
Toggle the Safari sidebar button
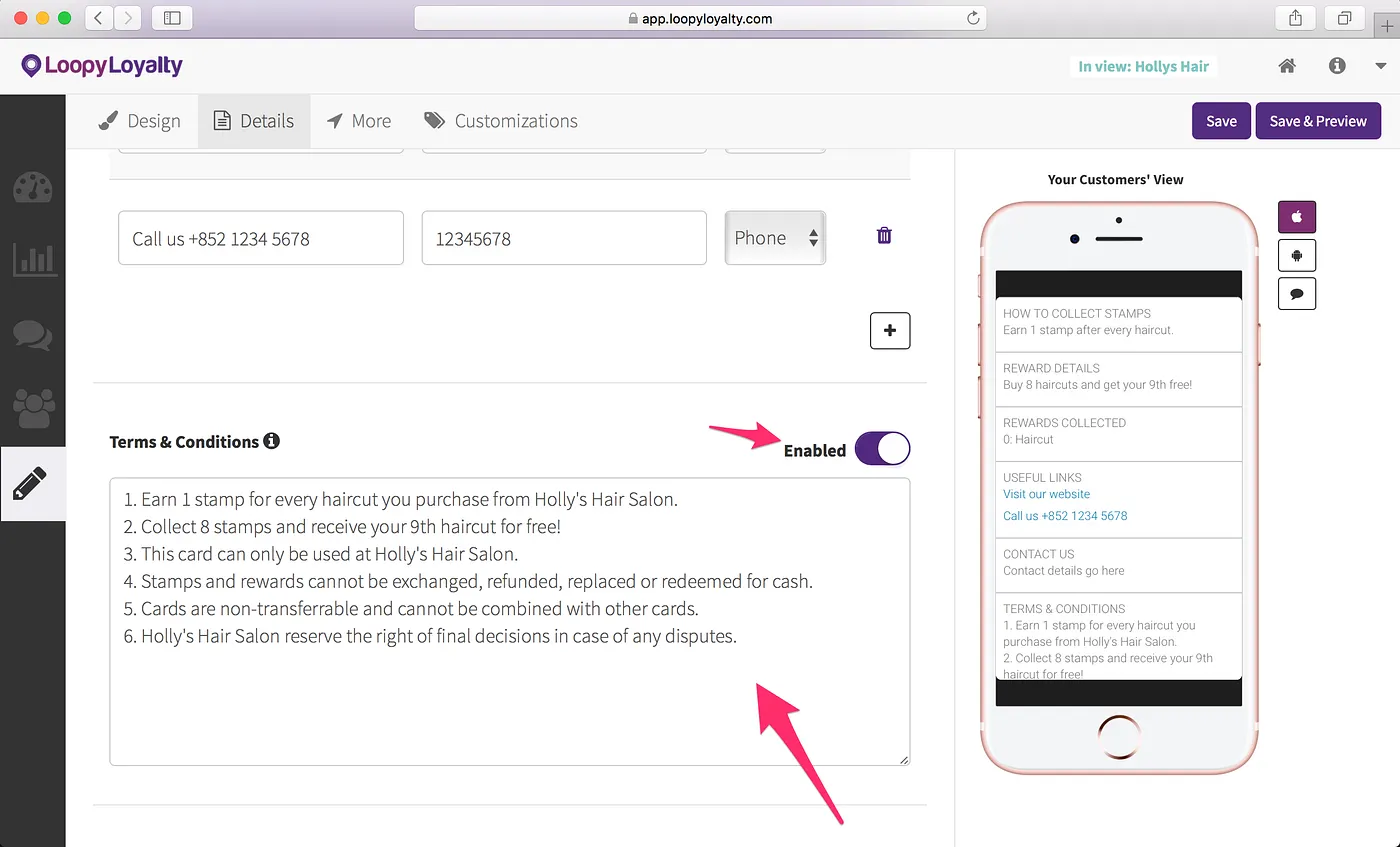tap(172, 18)
